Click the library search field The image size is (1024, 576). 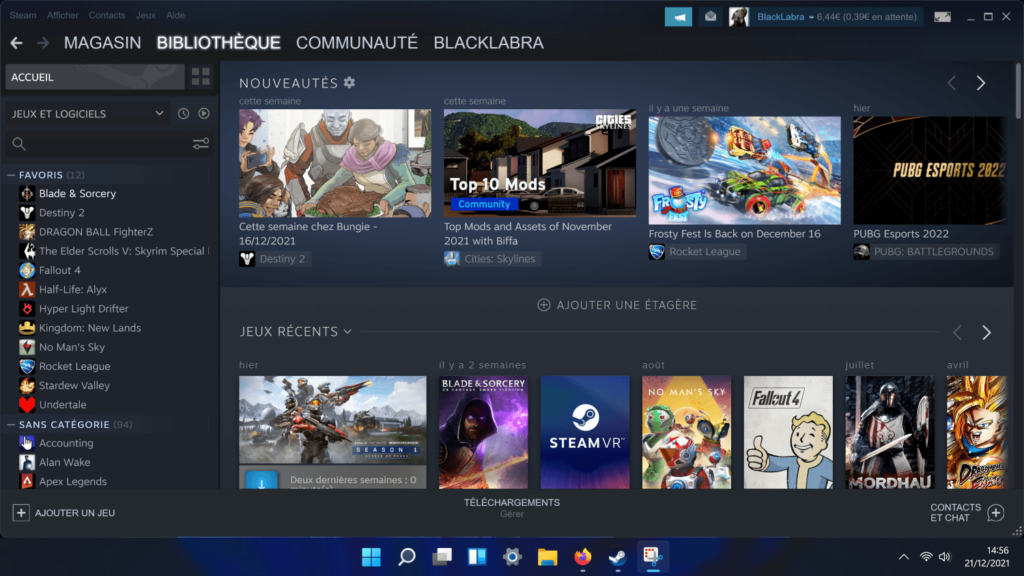109,144
